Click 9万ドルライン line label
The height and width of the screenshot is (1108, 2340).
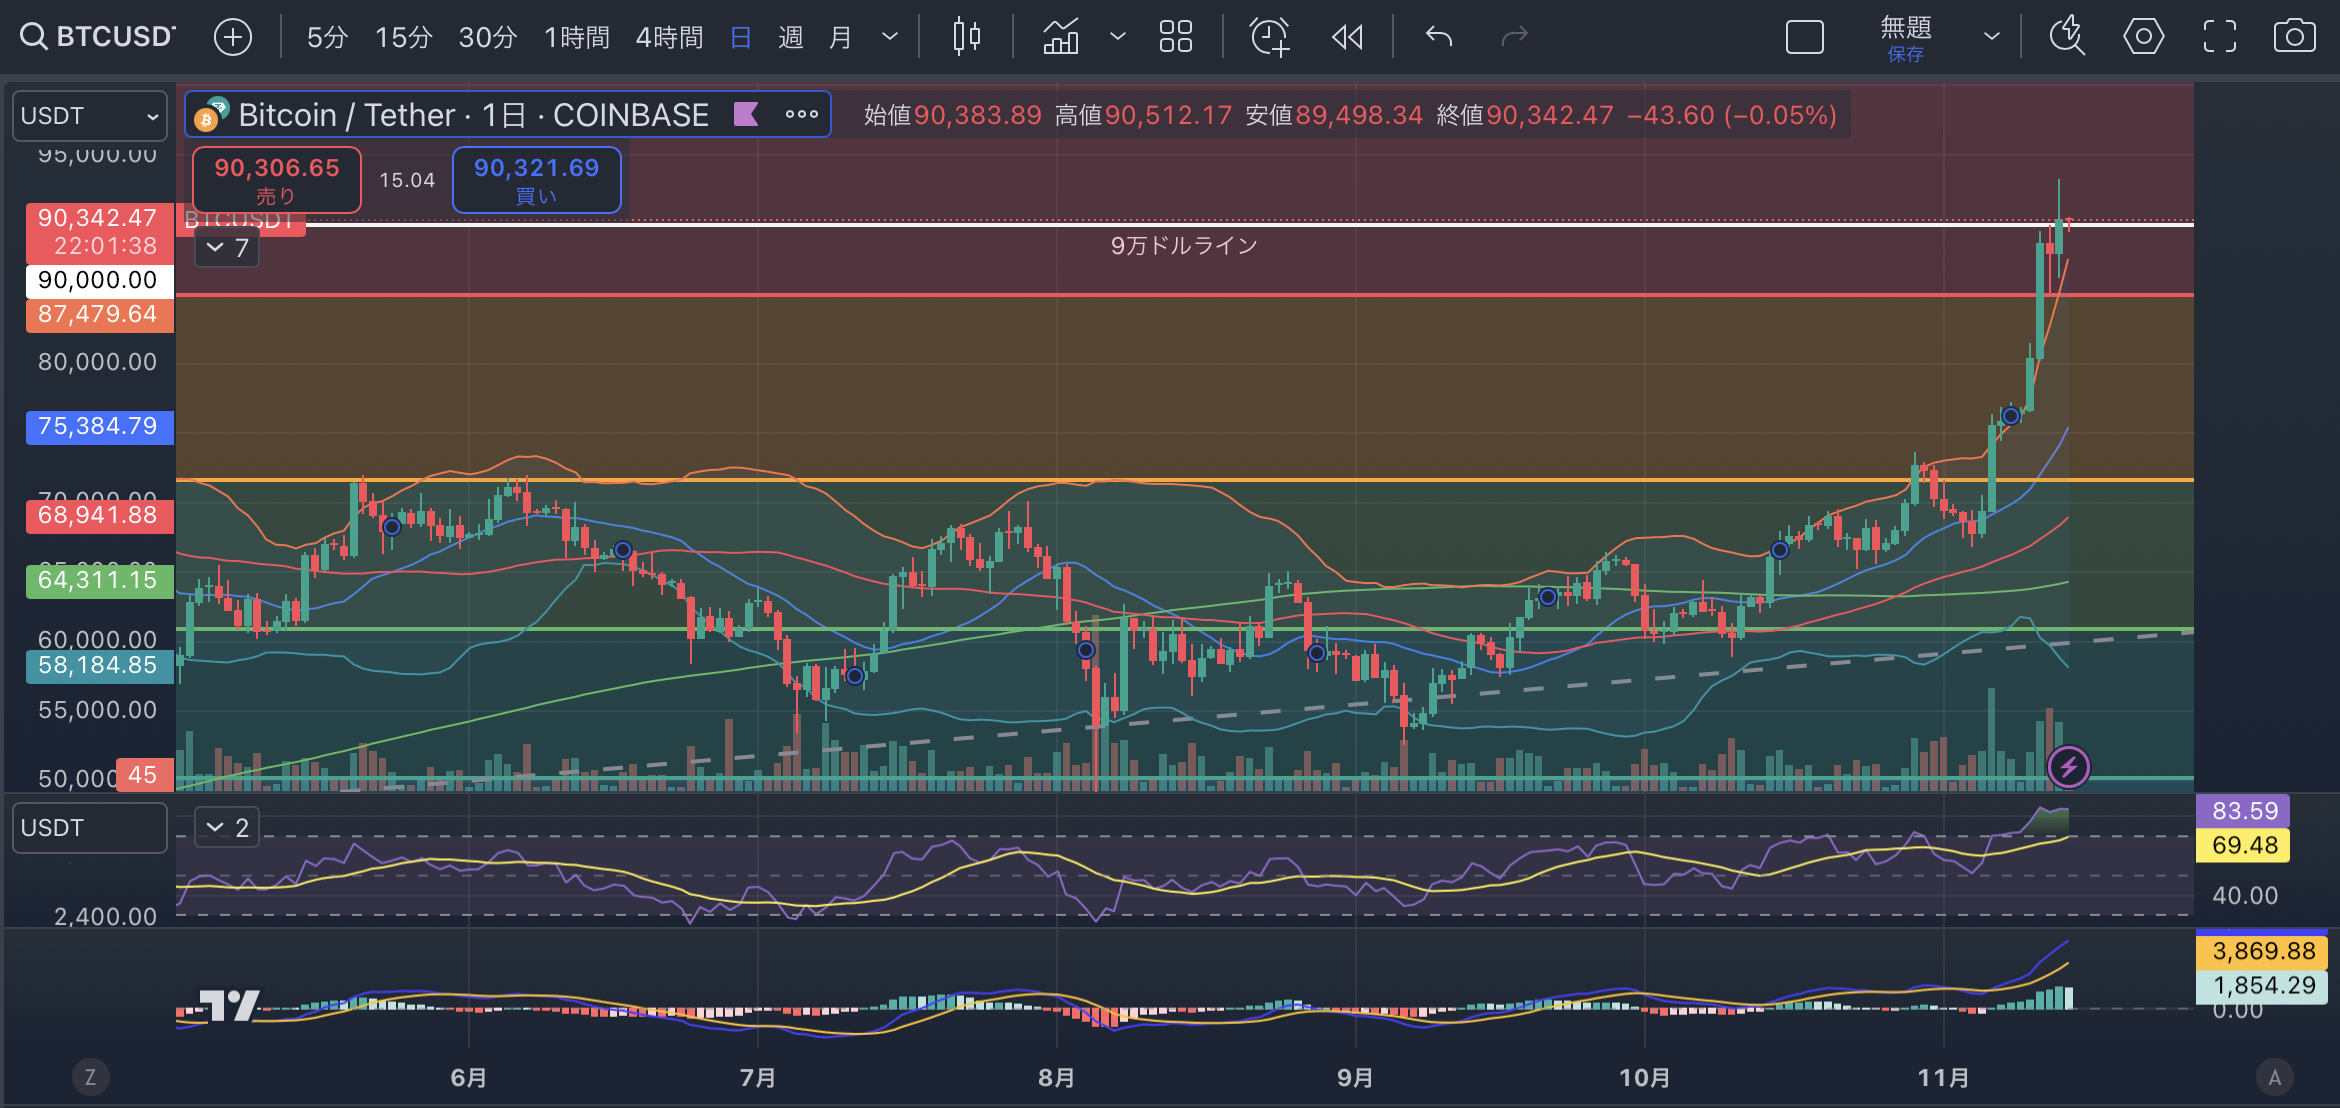(1184, 246)
